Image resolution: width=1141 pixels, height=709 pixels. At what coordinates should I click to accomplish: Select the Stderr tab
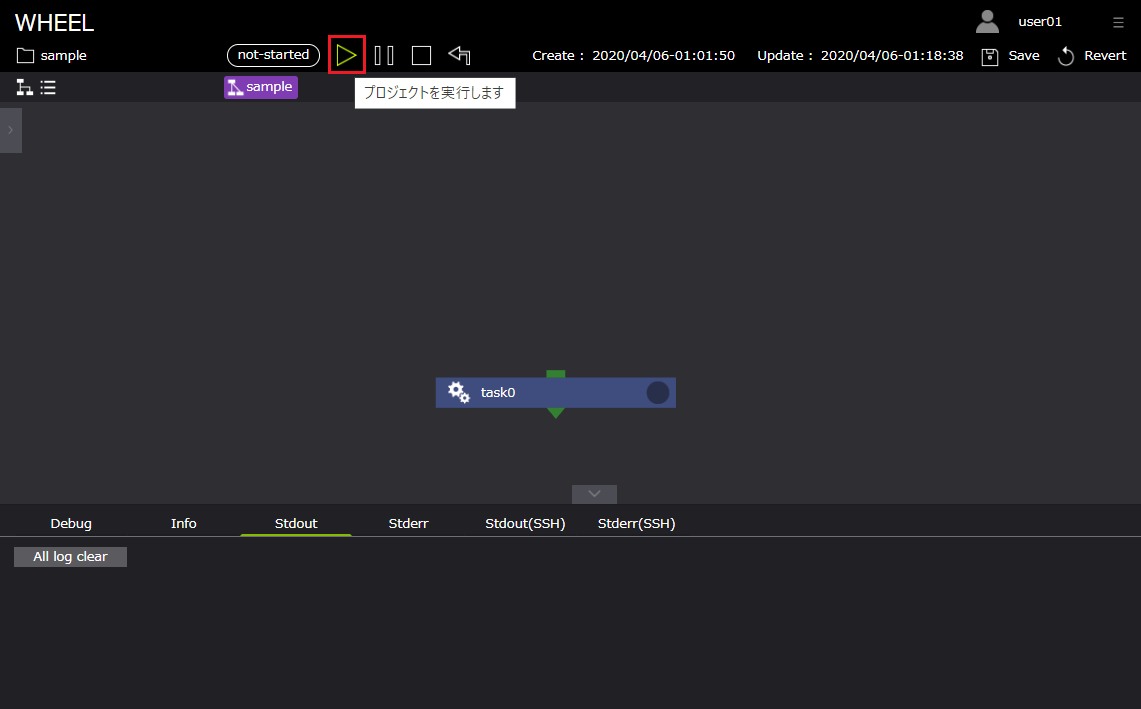408,523
